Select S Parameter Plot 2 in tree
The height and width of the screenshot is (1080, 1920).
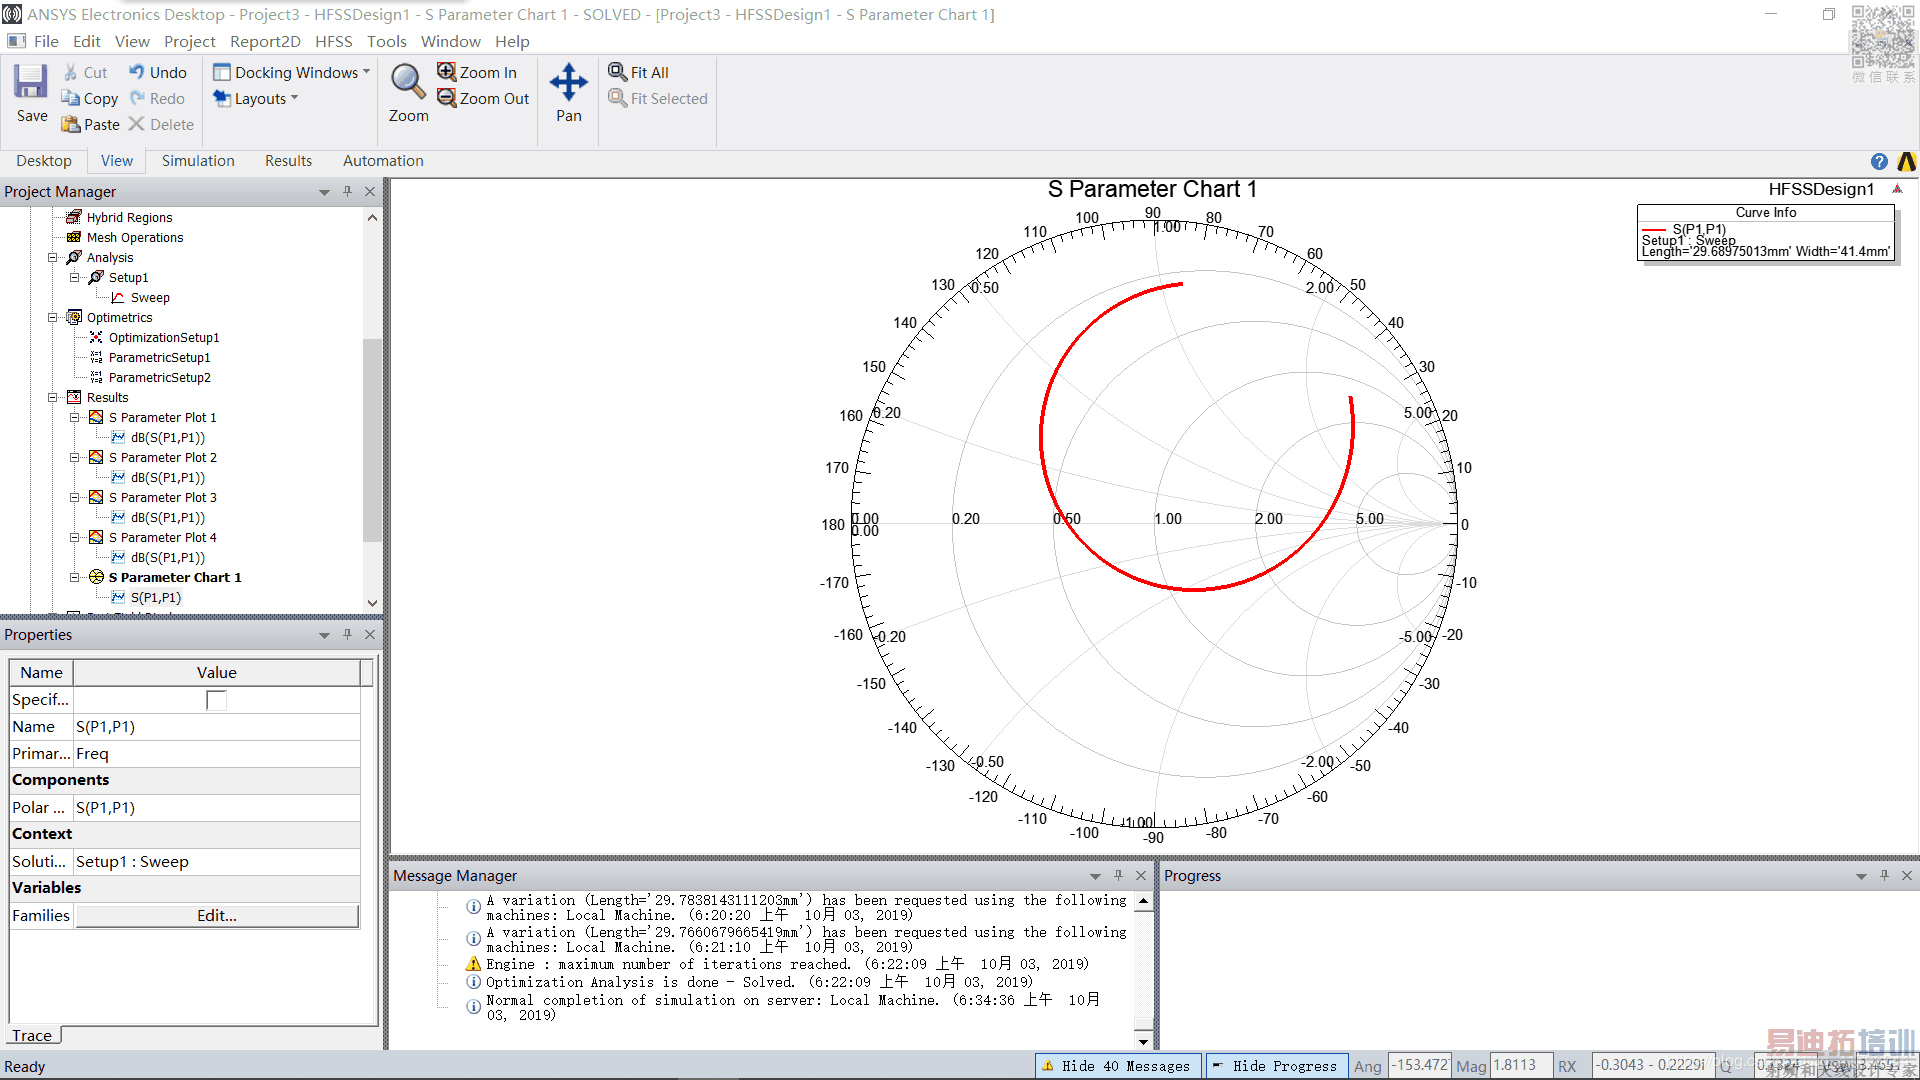click(x=162, y=457)
